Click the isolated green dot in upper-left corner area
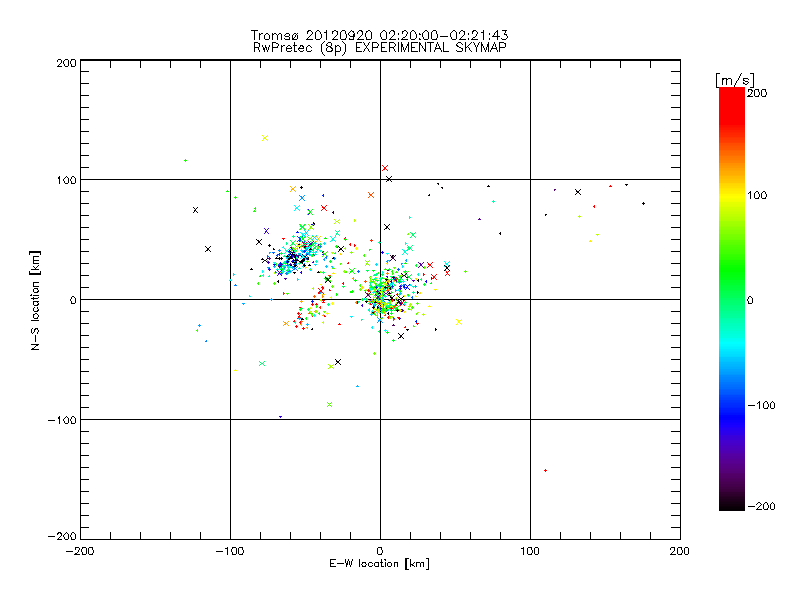 (x=185, y=161)
